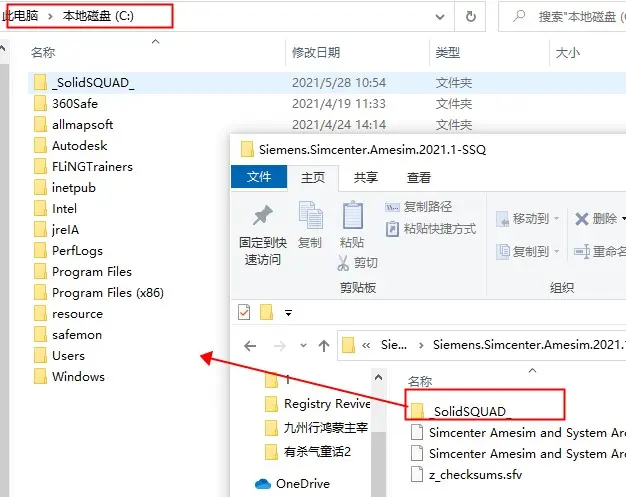Screen dimensions: 626x497
Task: Select the Windows folder icon
Action: pos(40,377)
